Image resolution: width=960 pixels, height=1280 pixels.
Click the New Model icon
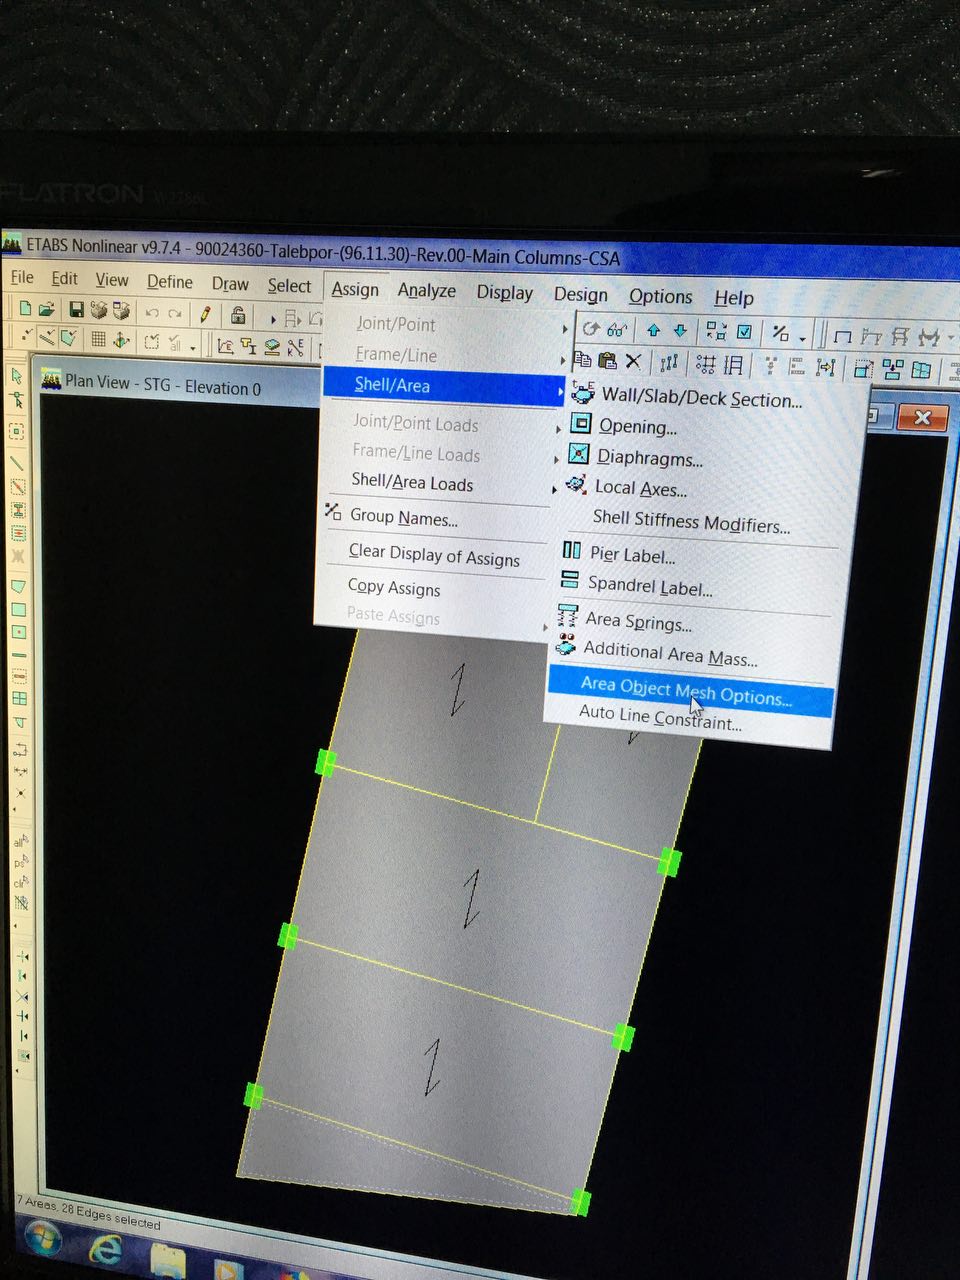(x=25, y=309)
